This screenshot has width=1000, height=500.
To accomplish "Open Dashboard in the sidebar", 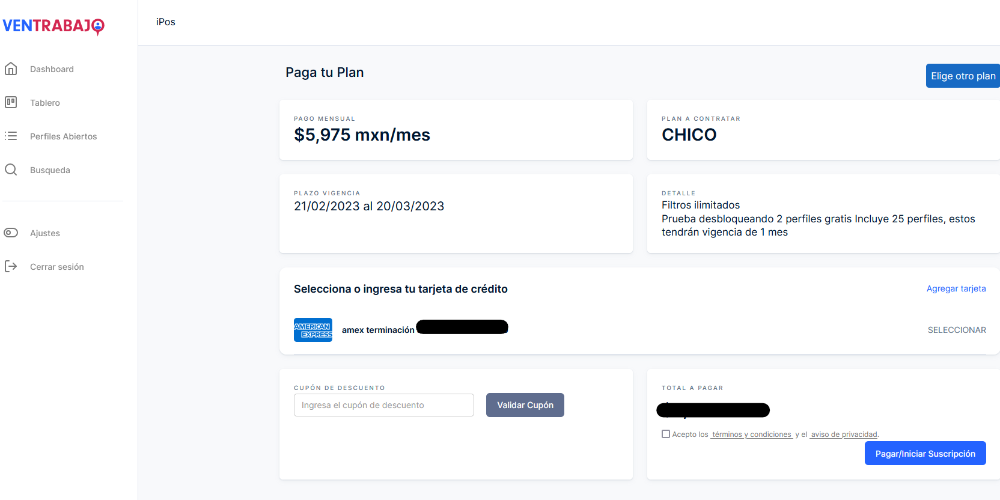I will click(x=52, y=69).
